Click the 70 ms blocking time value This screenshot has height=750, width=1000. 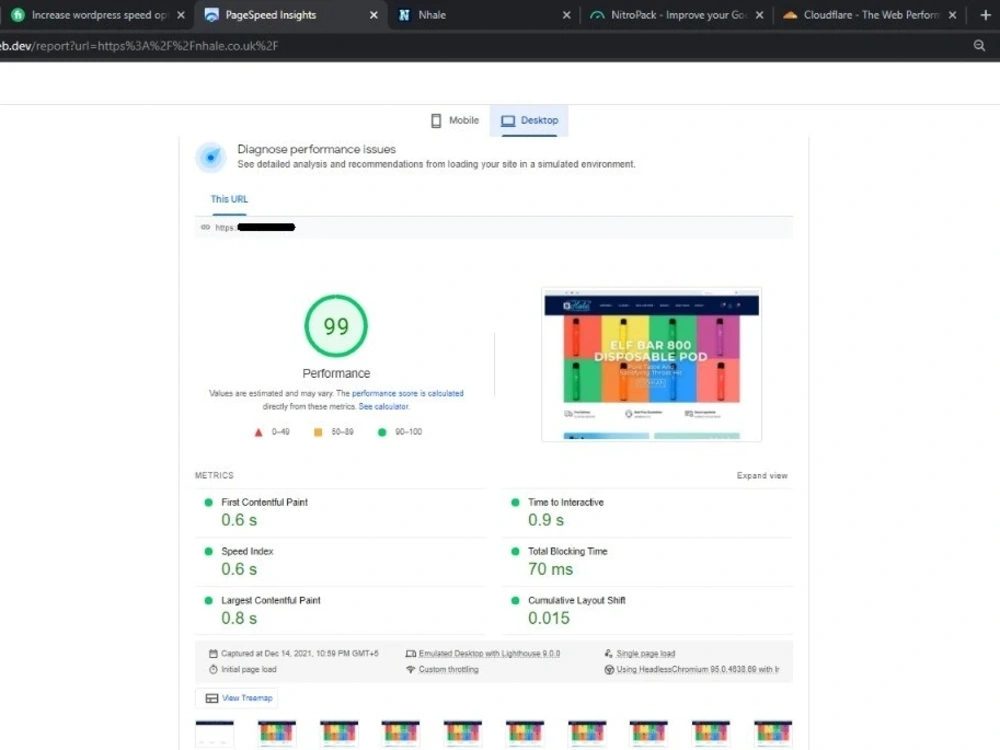550,569
